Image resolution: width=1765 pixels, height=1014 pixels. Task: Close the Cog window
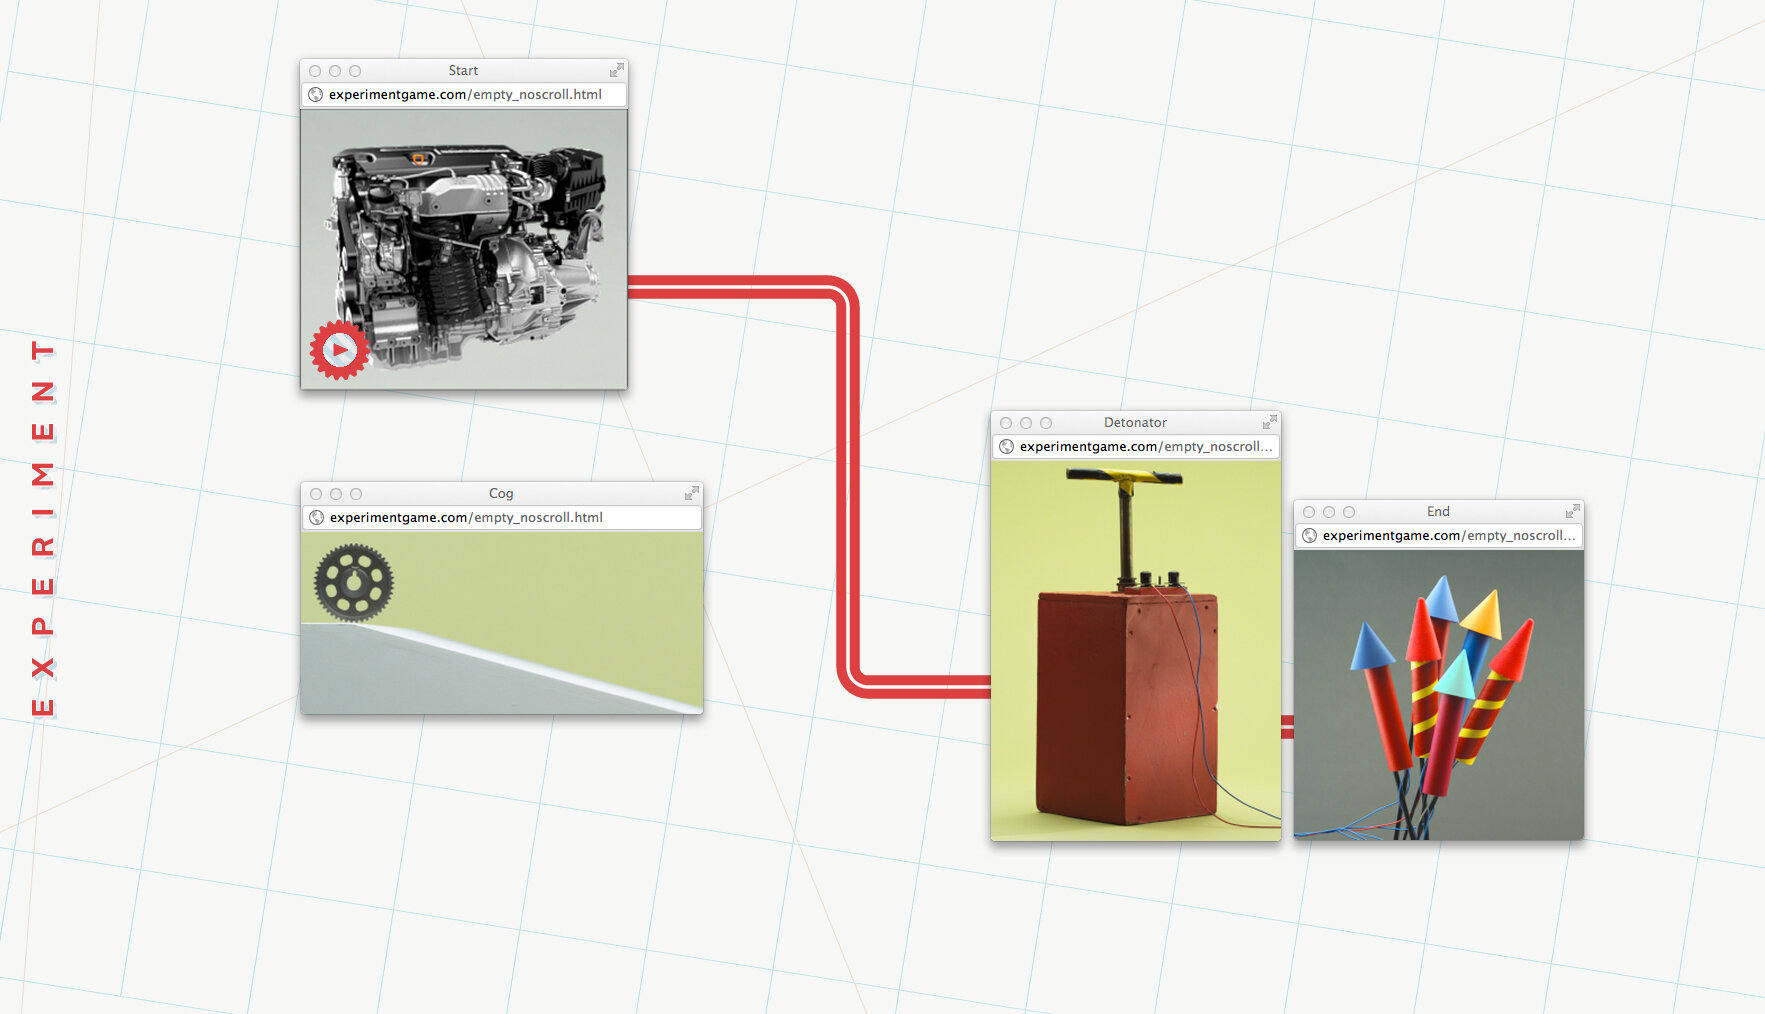point(316,494)
